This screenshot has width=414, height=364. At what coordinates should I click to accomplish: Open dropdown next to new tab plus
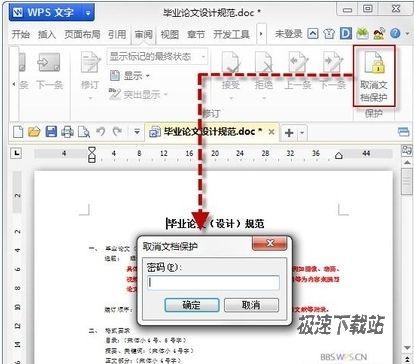(302, 133)
